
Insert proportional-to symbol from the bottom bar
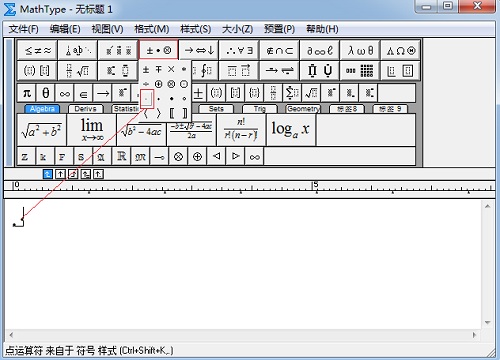coord(254,156)
